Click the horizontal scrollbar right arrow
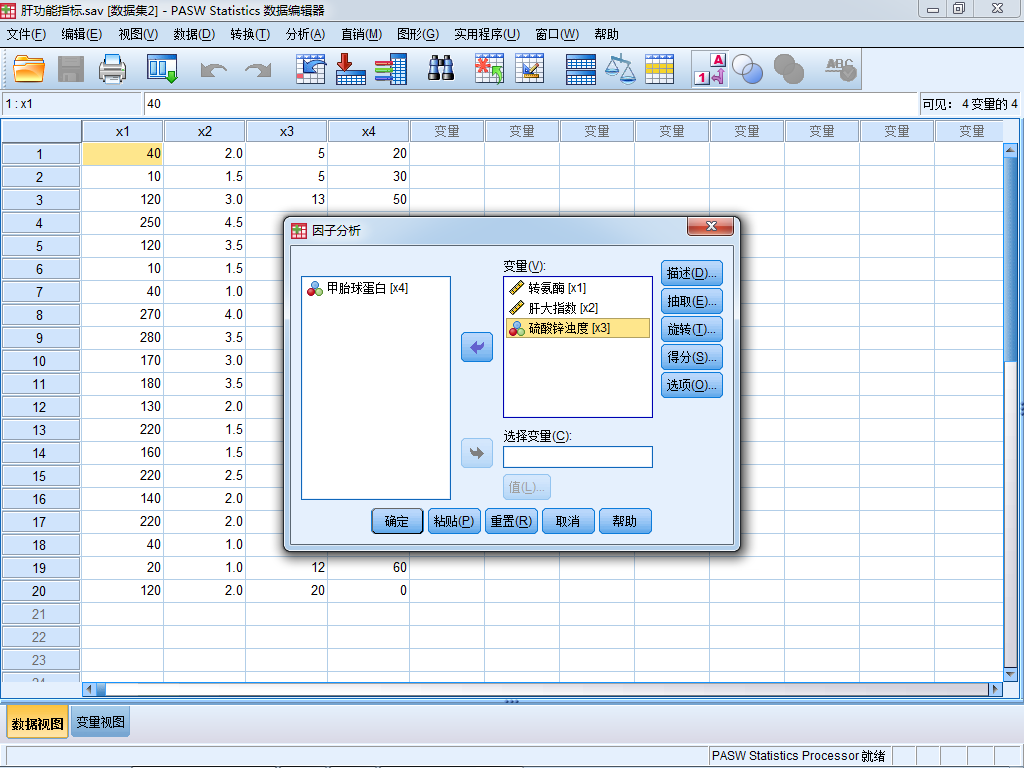This screenshot has width=1024, height=768. pyautogui.click(x=995, y=688)
